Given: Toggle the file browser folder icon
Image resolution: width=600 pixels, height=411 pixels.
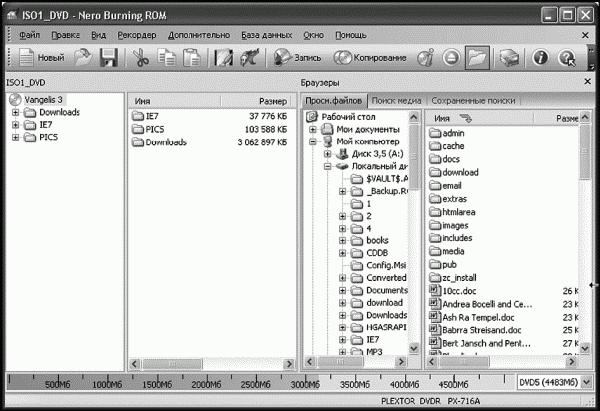Looking at the screenshot, I should [x=477, y=58].
